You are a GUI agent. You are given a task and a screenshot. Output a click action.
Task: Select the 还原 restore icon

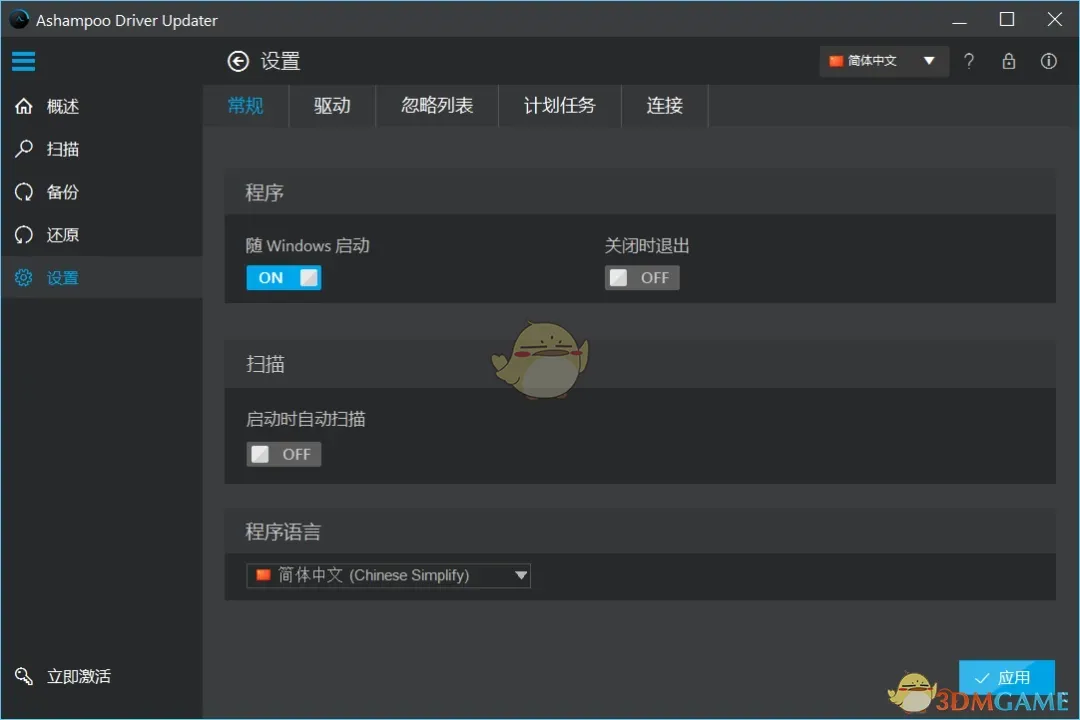23,235
